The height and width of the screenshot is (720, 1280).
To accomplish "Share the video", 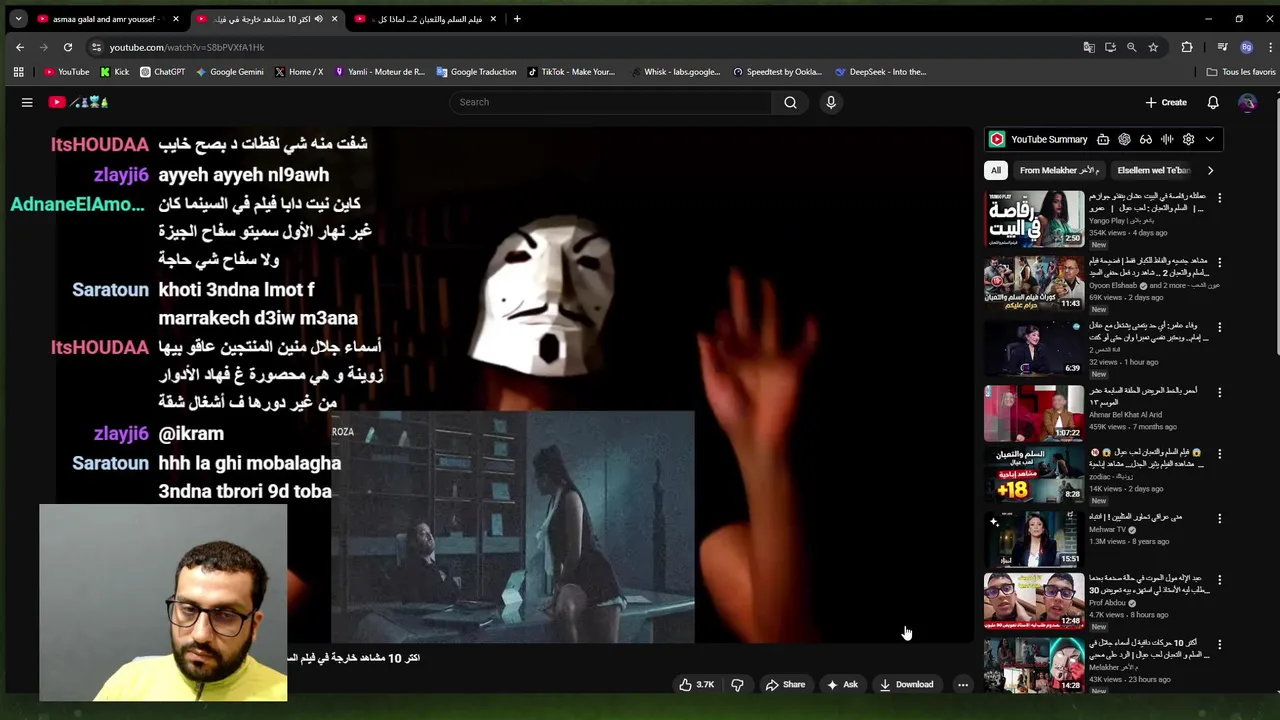I will coord(785,685).
